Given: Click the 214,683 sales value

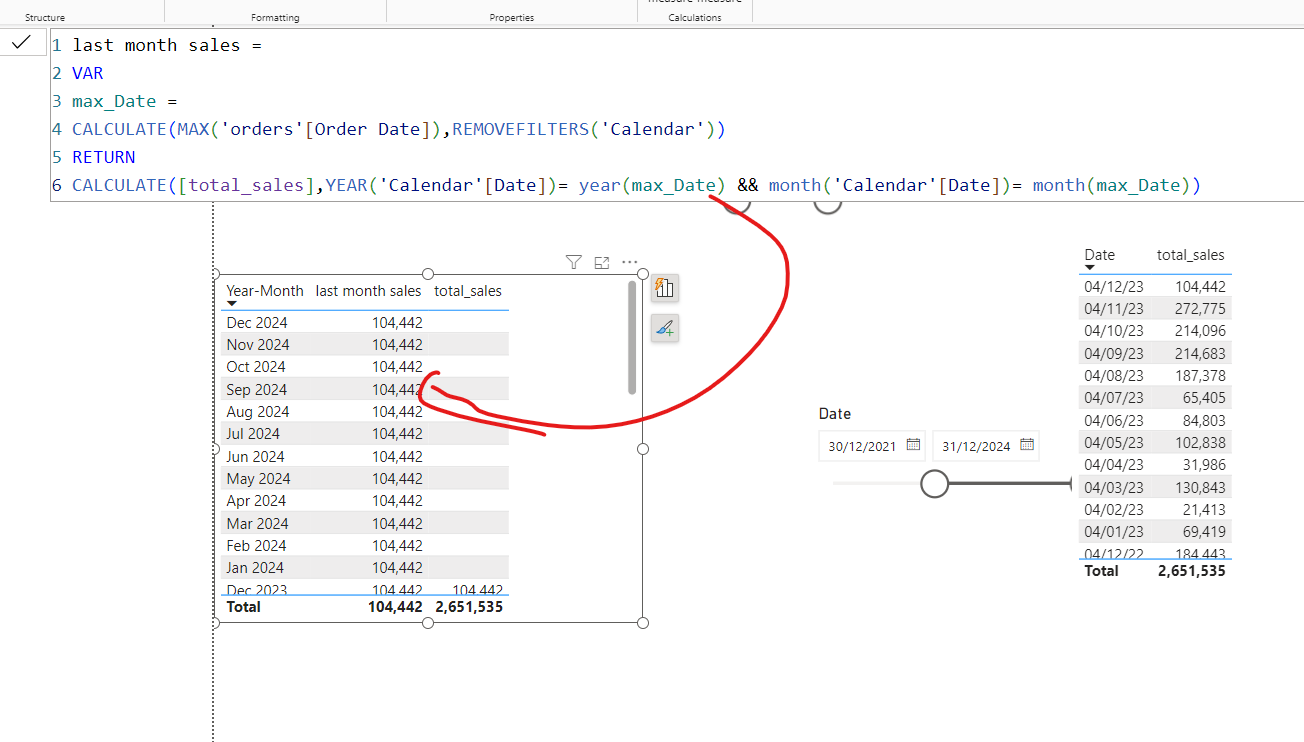Looking at the screenshot, I should (x=1200, y=353).
